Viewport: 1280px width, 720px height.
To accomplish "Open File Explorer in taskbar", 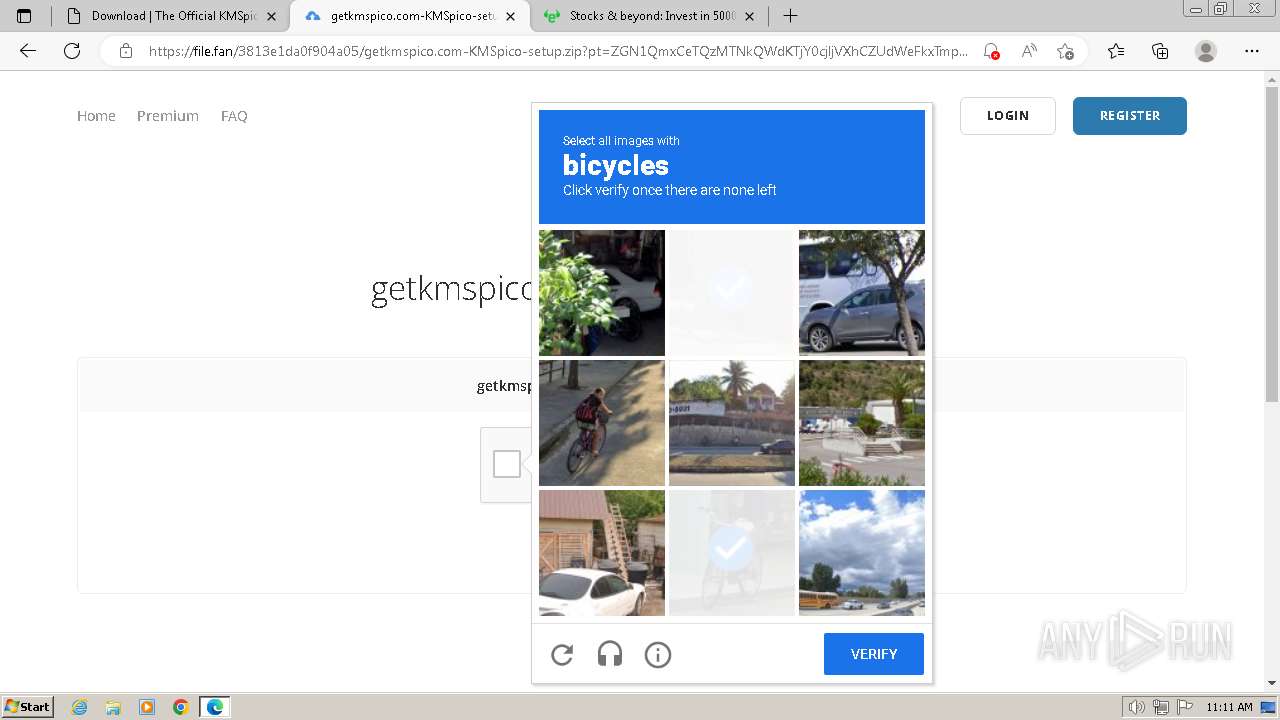I will click(x=113, y=707).
